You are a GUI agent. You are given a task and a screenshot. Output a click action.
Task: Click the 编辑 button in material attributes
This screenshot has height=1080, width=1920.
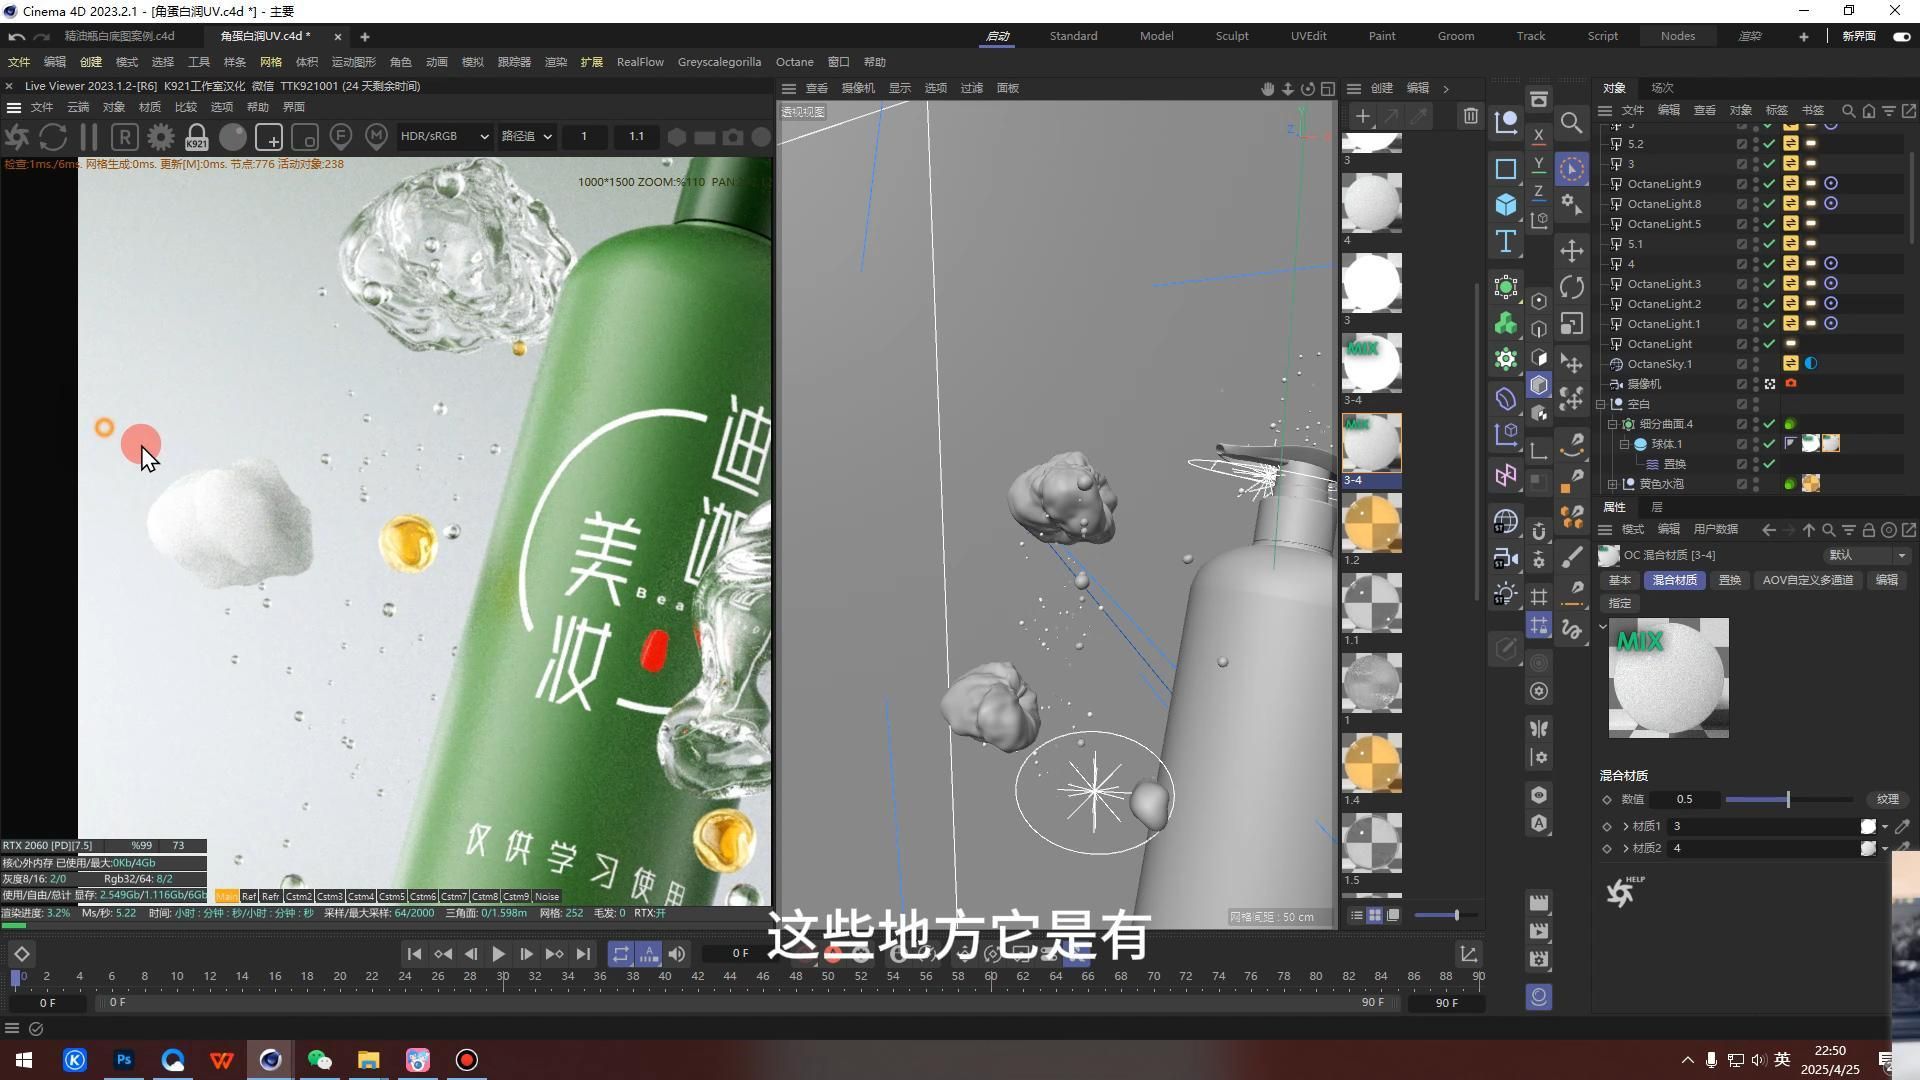(x=1886, y=580)
